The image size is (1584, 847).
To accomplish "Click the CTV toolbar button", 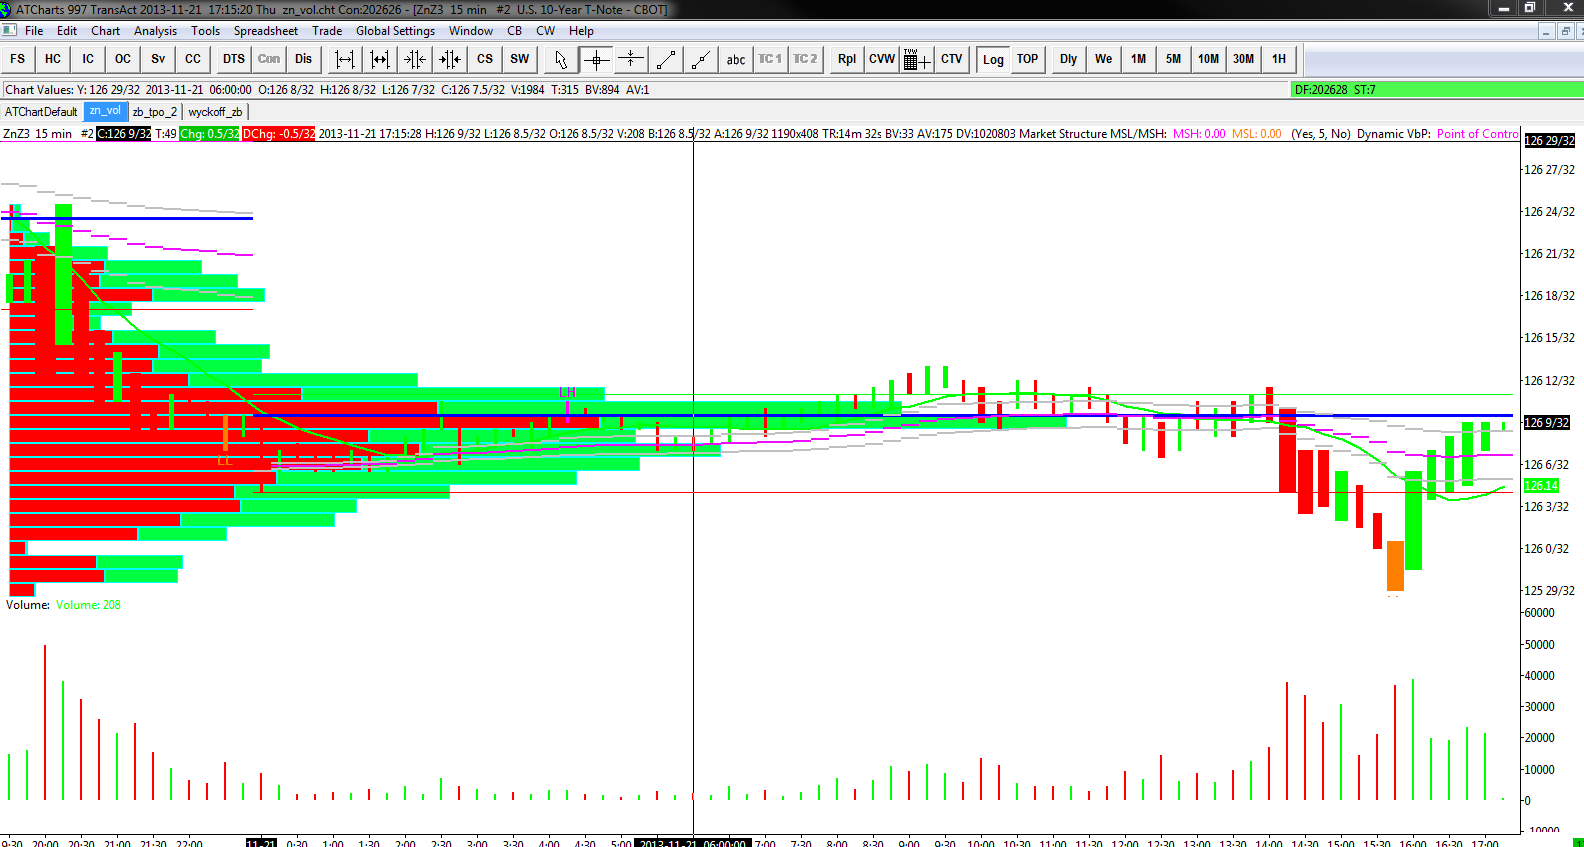I will point(952,59).
